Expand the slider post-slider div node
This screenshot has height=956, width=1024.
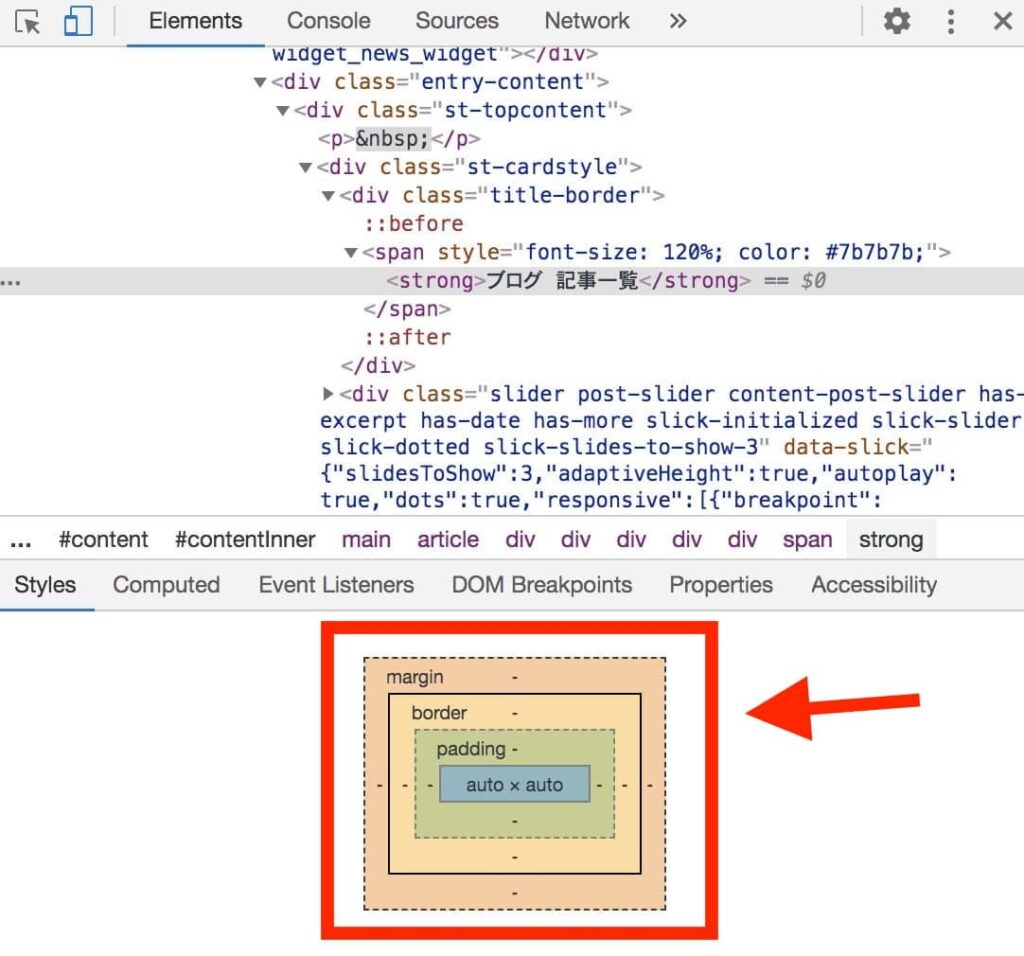point(329,394)
